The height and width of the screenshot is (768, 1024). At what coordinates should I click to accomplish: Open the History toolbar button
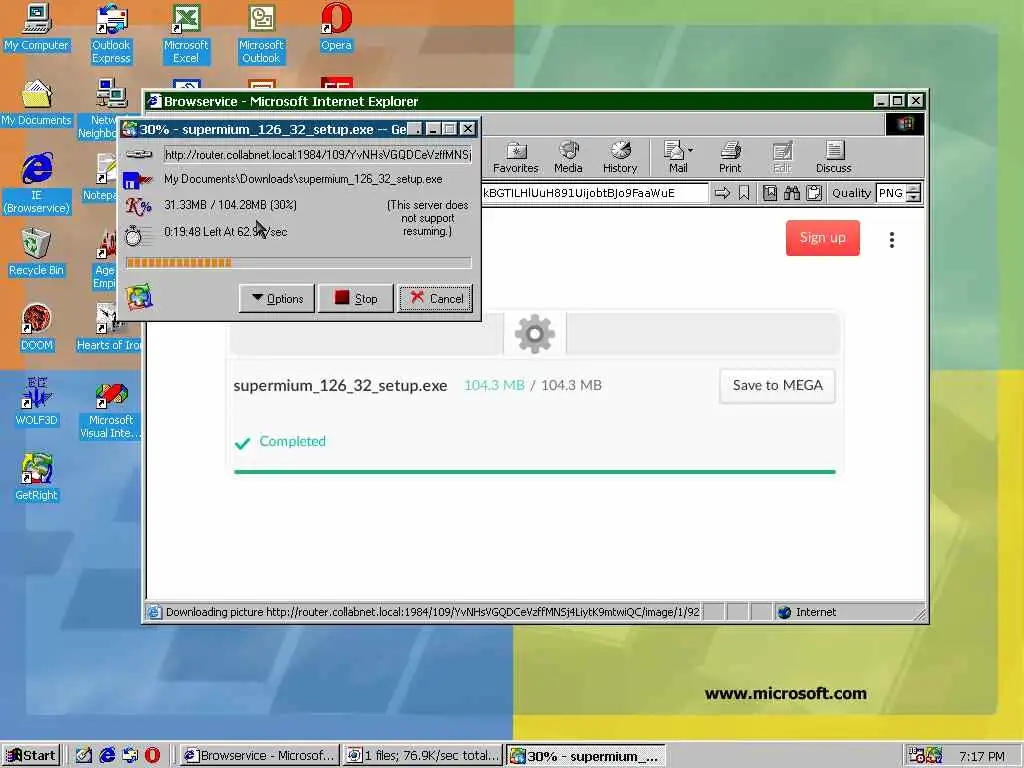click(x=620, y=157)
